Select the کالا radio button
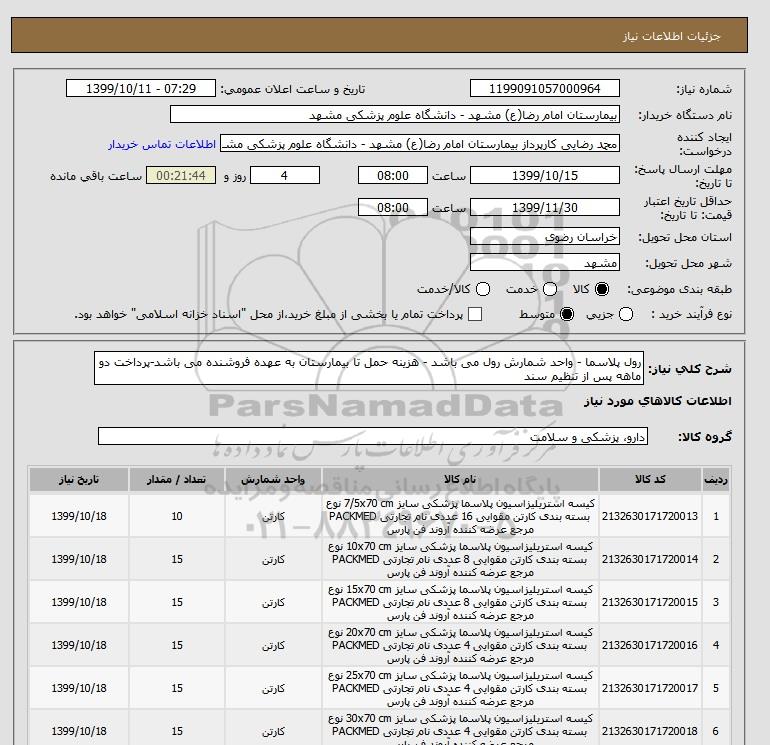The image size is (770, 745). tap(602, 289)
